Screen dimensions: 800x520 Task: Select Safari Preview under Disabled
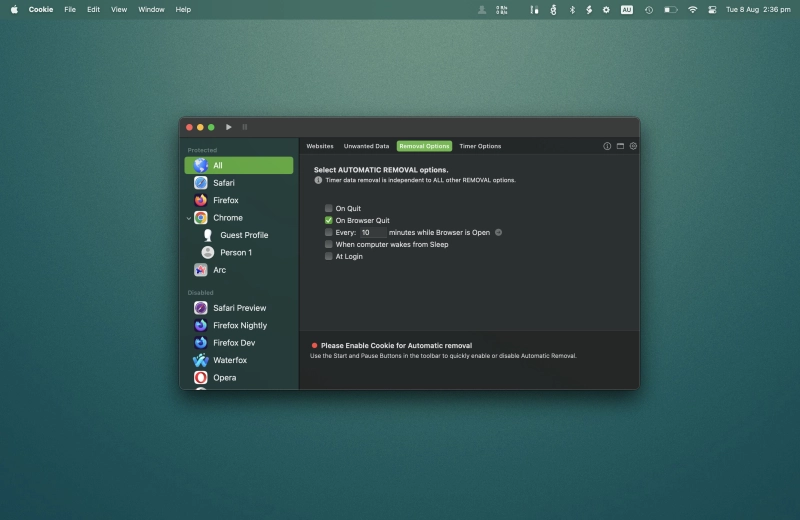239,308
